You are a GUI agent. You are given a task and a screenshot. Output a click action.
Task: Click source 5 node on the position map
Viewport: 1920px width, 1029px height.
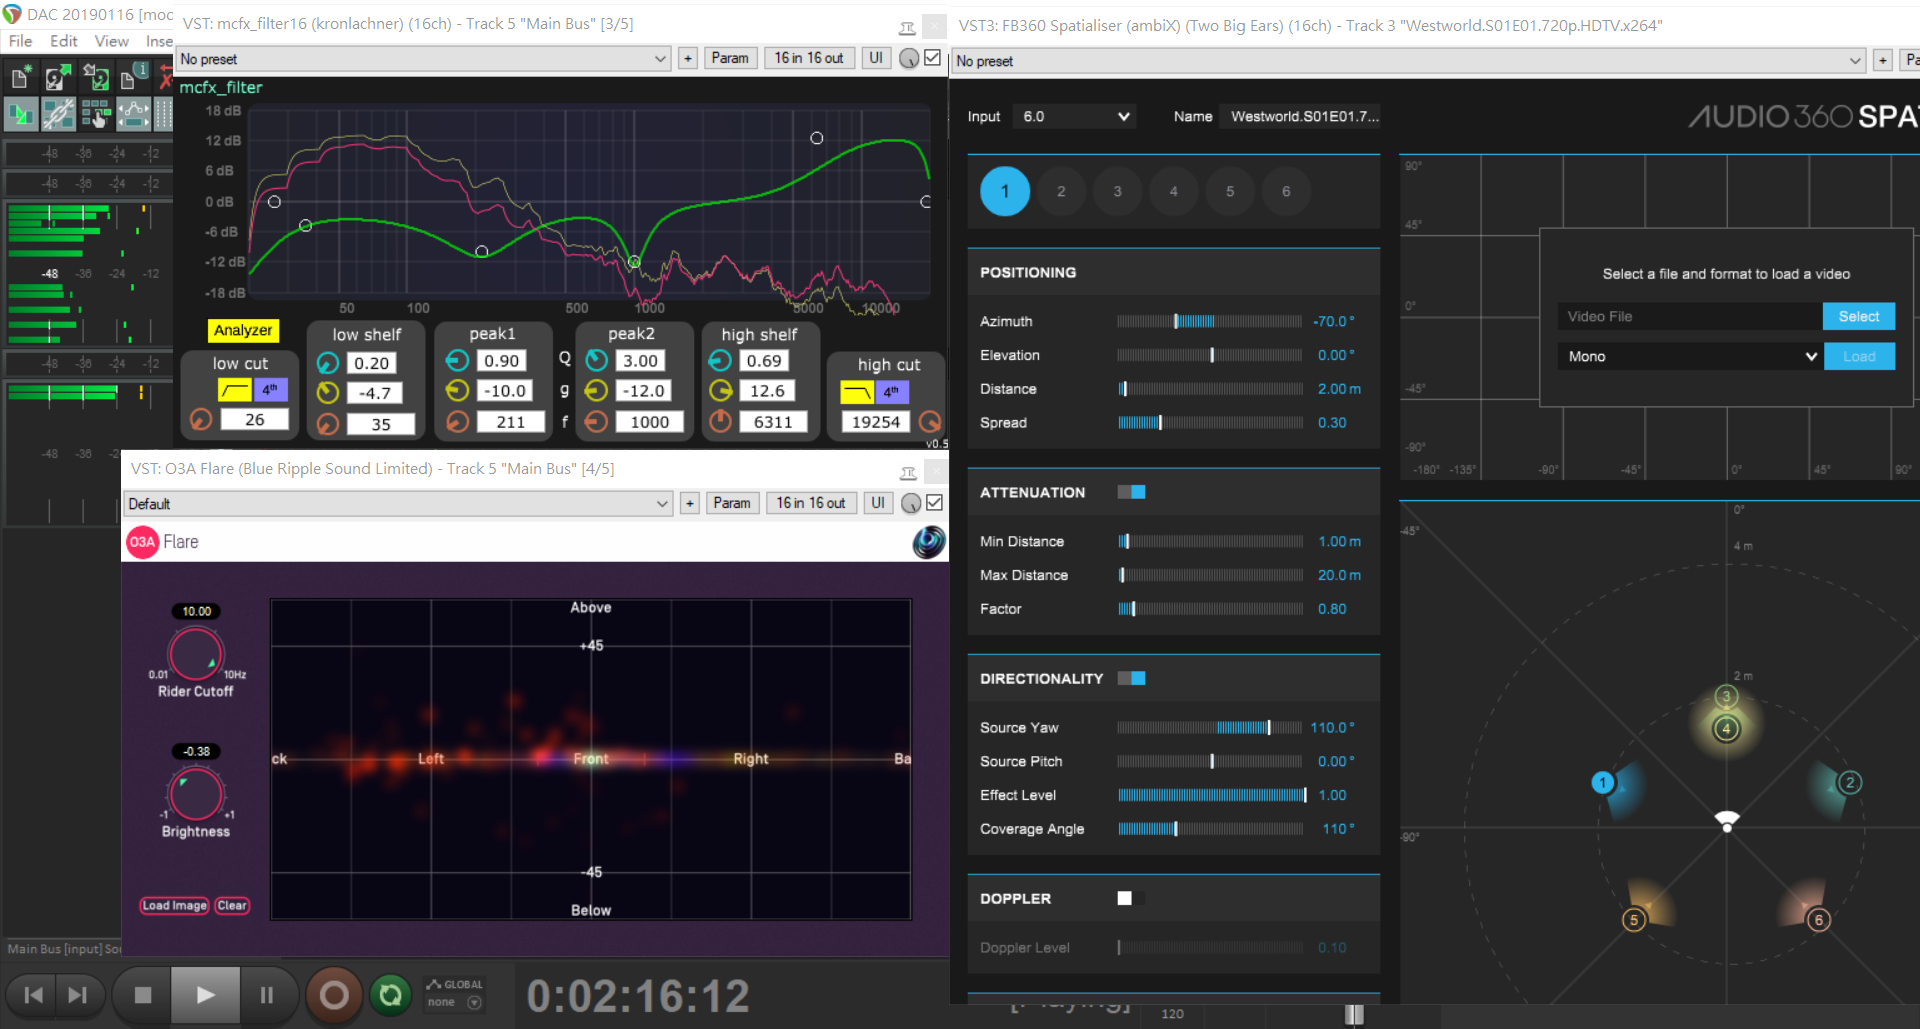(x=1633, y=920)
